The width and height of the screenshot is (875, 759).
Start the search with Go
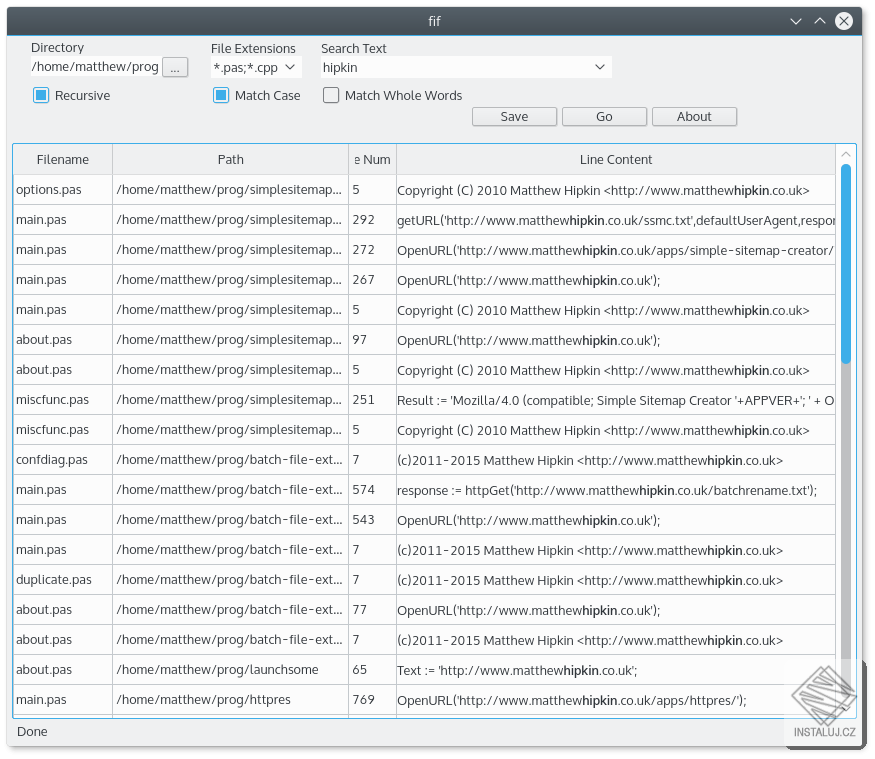pos(604,117)
